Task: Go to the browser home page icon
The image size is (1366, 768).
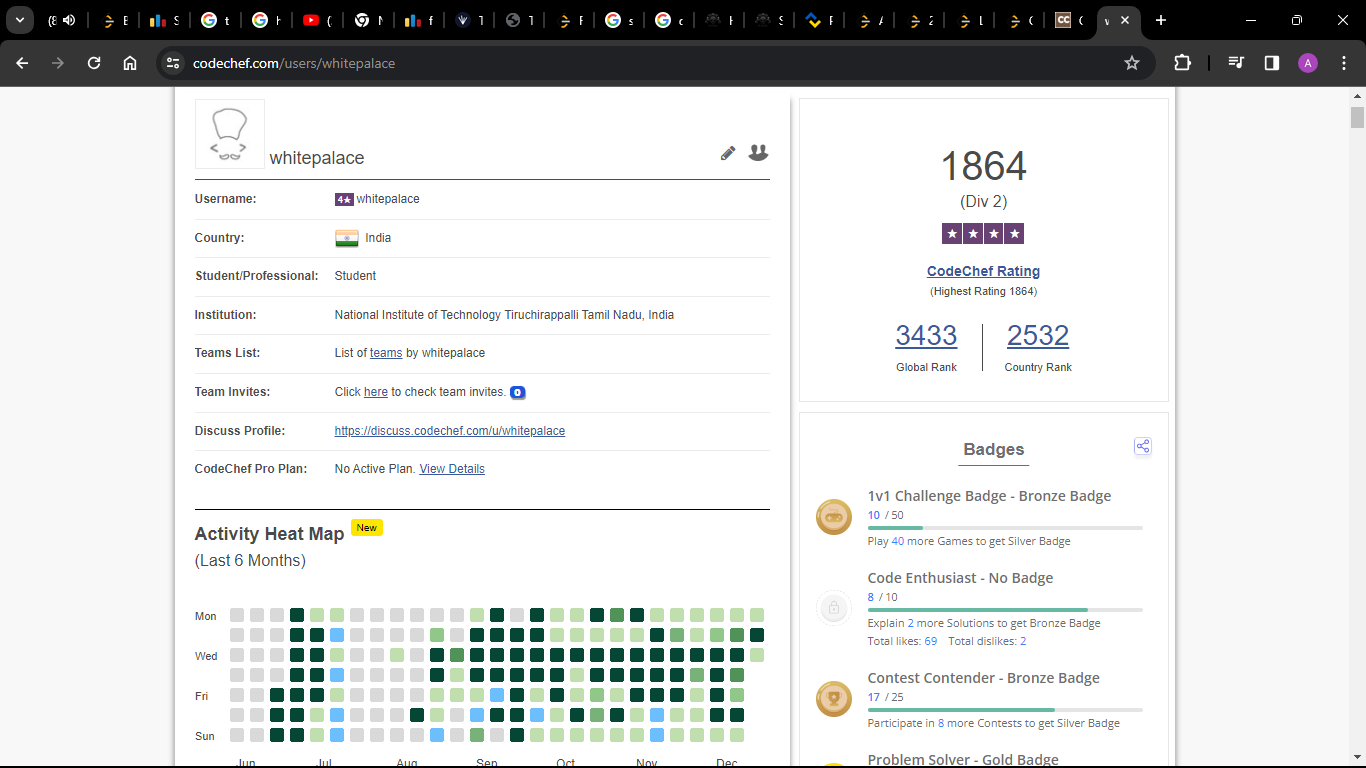Action: coord(130,63)
